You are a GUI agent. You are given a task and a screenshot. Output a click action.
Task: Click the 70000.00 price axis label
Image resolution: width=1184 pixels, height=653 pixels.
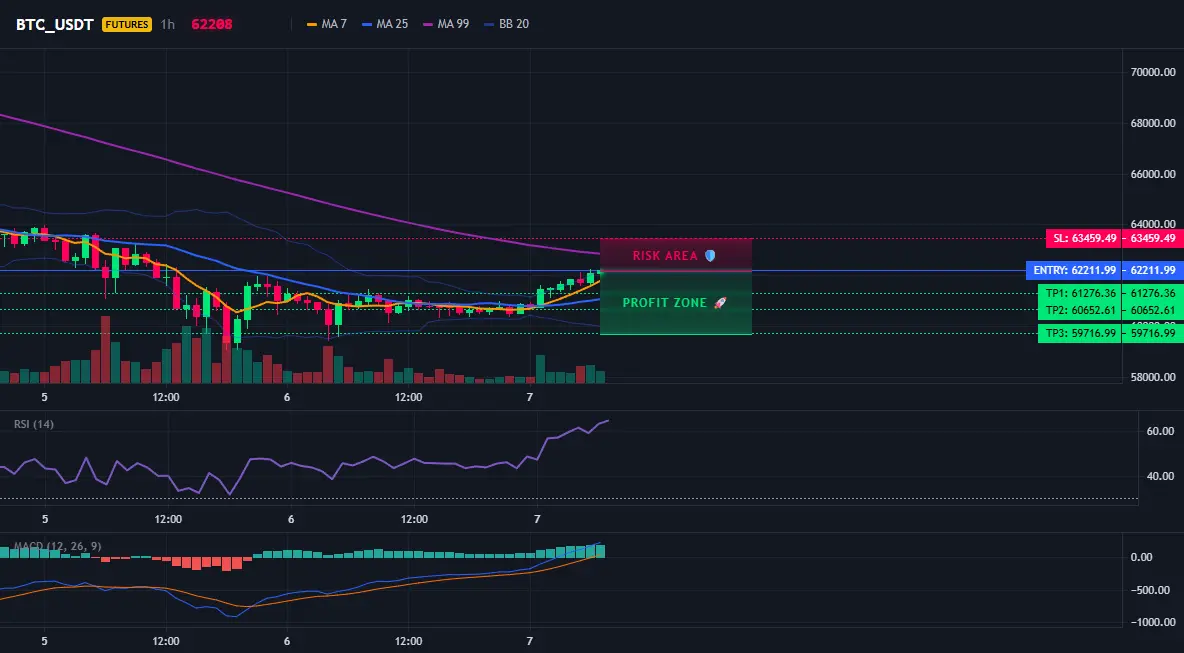pyautogui.click(x=1153, y=72)
